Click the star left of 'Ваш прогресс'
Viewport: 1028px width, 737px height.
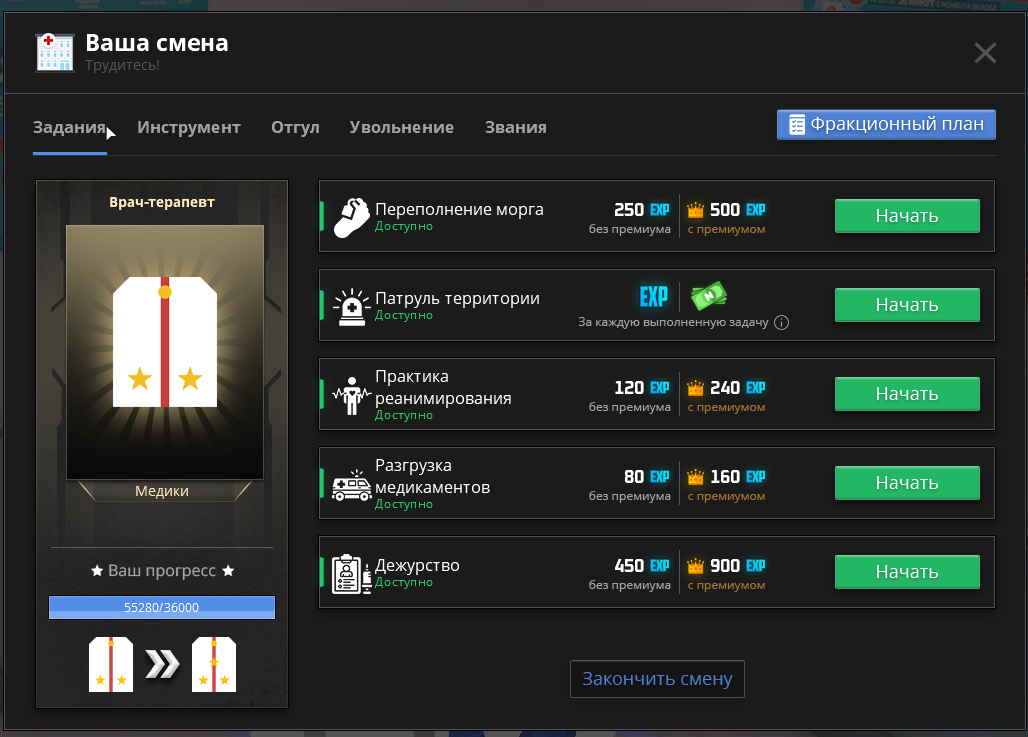pyautogui.click(x=97, y=571)
